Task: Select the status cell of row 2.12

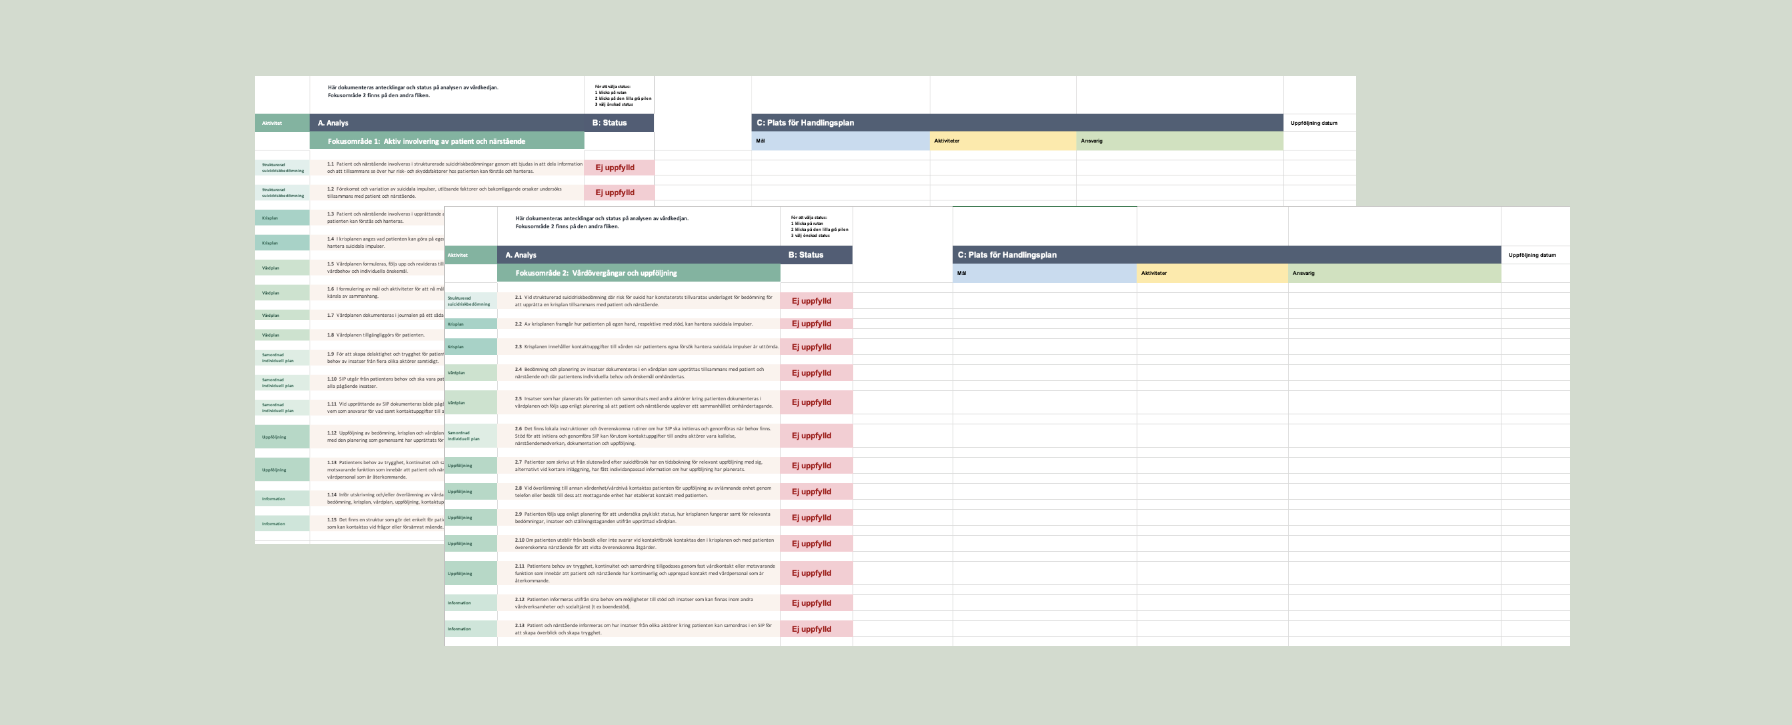Action: coord(816,603)
